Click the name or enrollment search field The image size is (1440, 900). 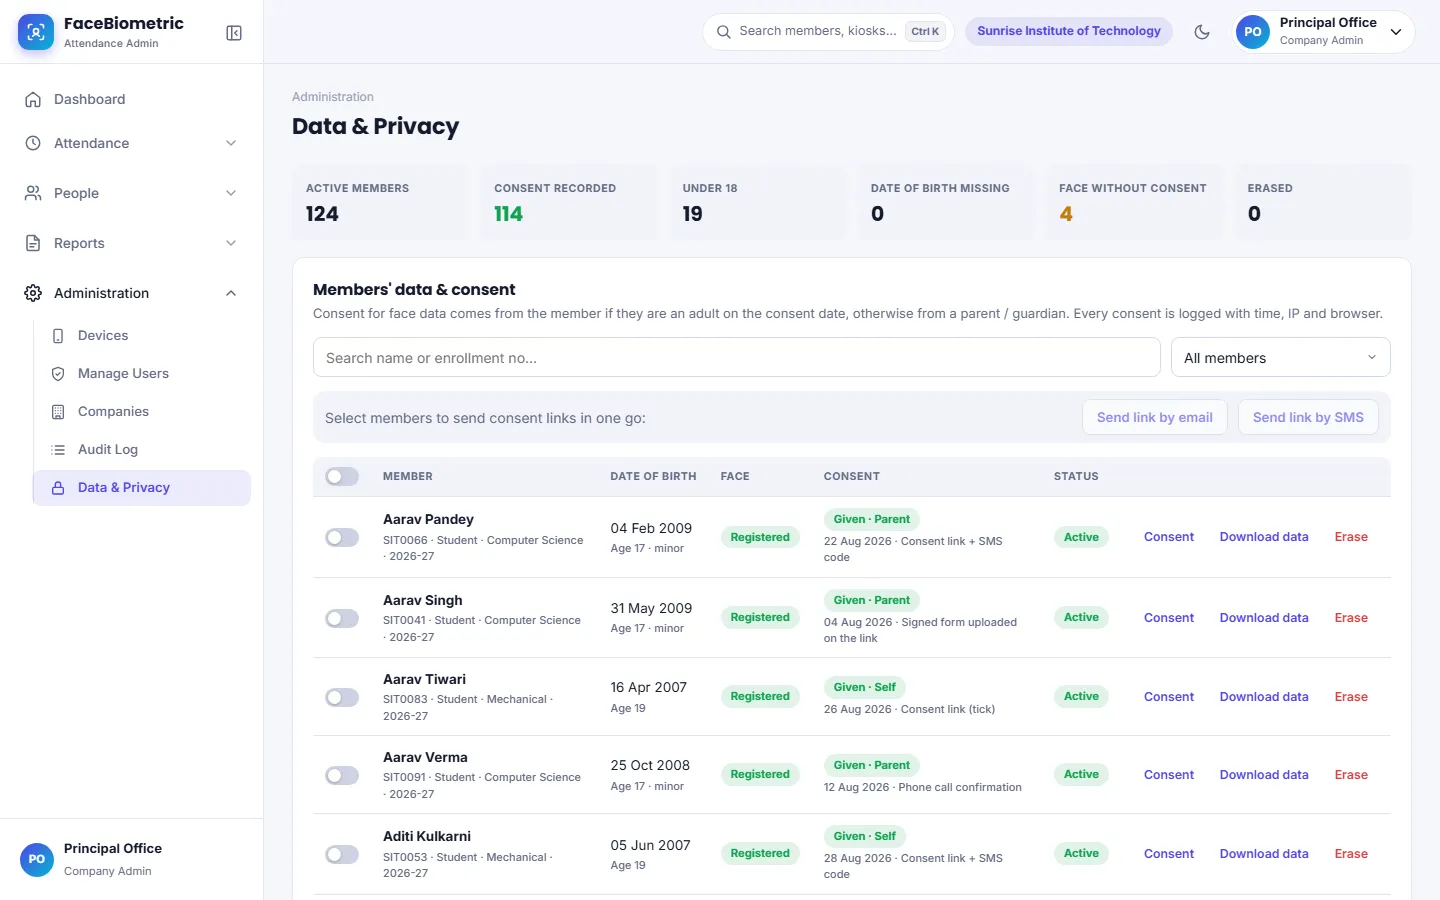coord(736,358)
